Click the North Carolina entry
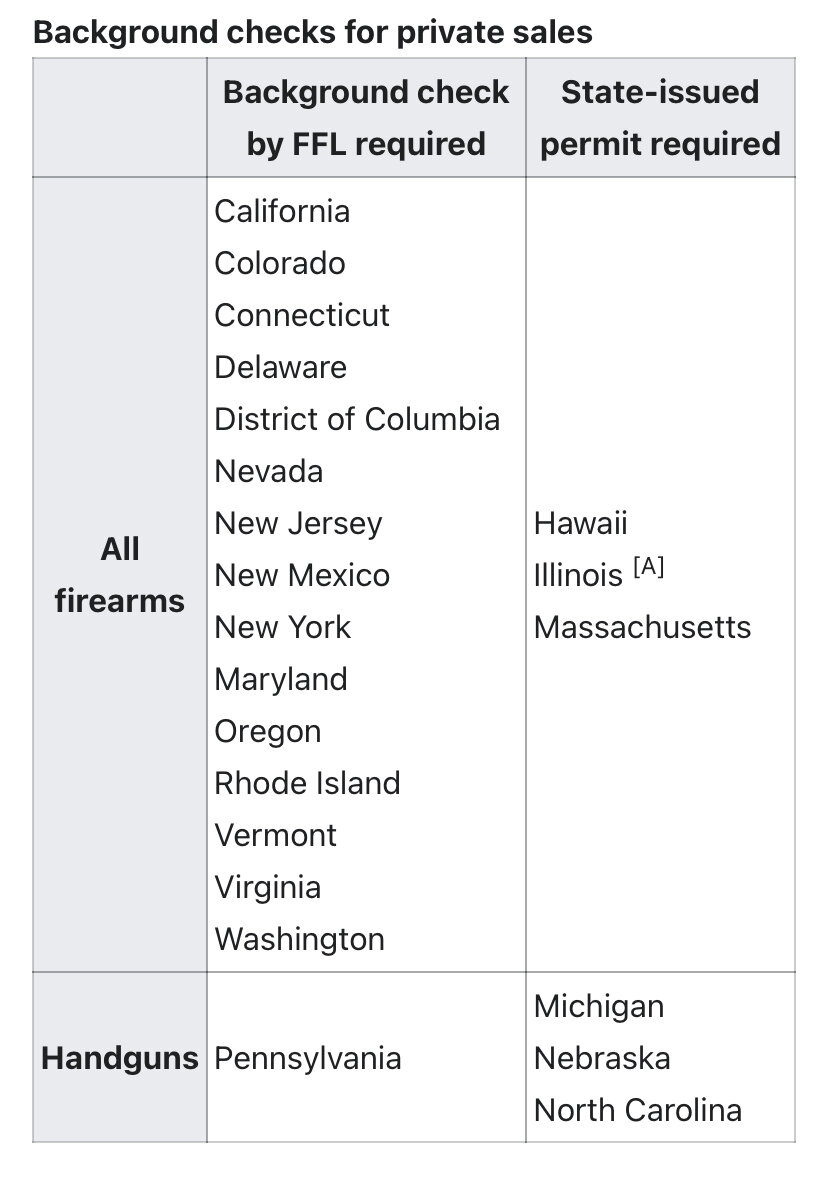This screenshot has width=828, height=1181. 637,1110
